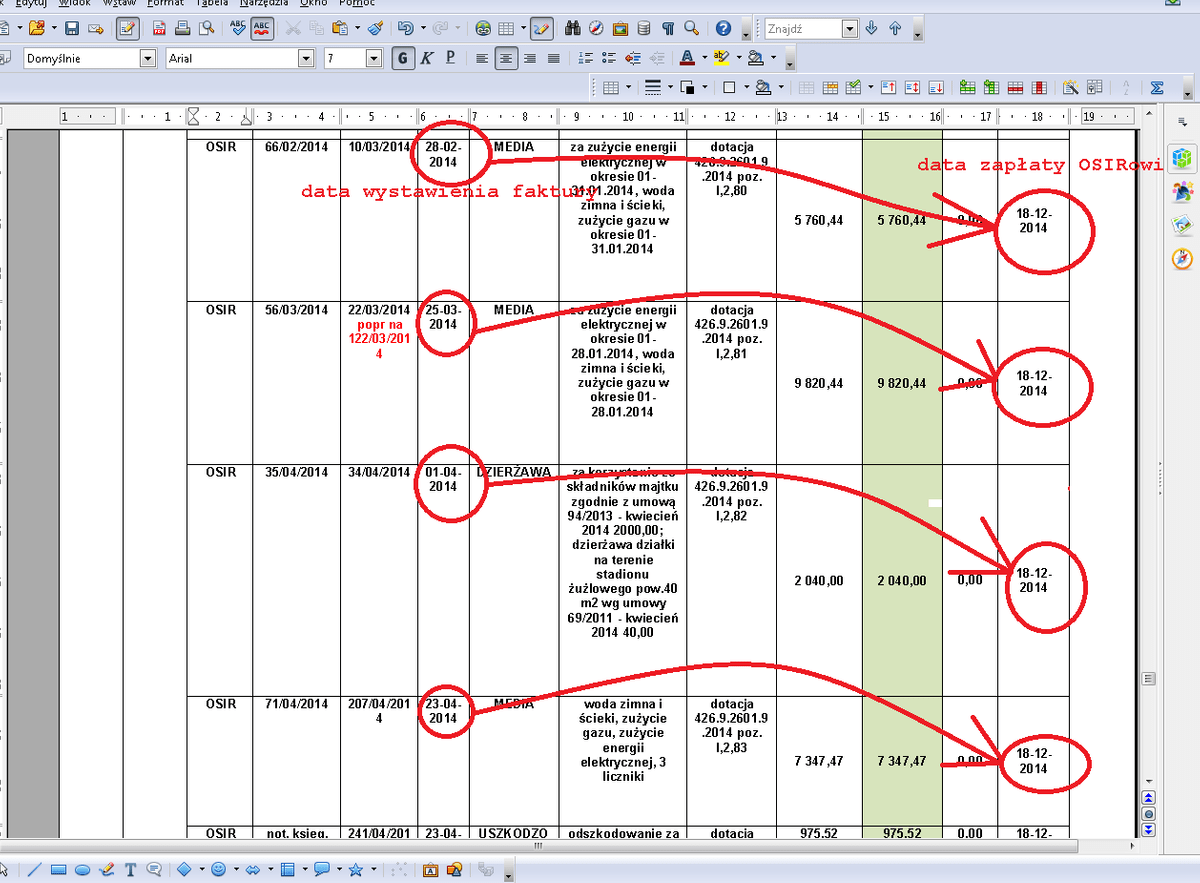
Task: Click the Znajdź search field
Action: click(803, 28)
